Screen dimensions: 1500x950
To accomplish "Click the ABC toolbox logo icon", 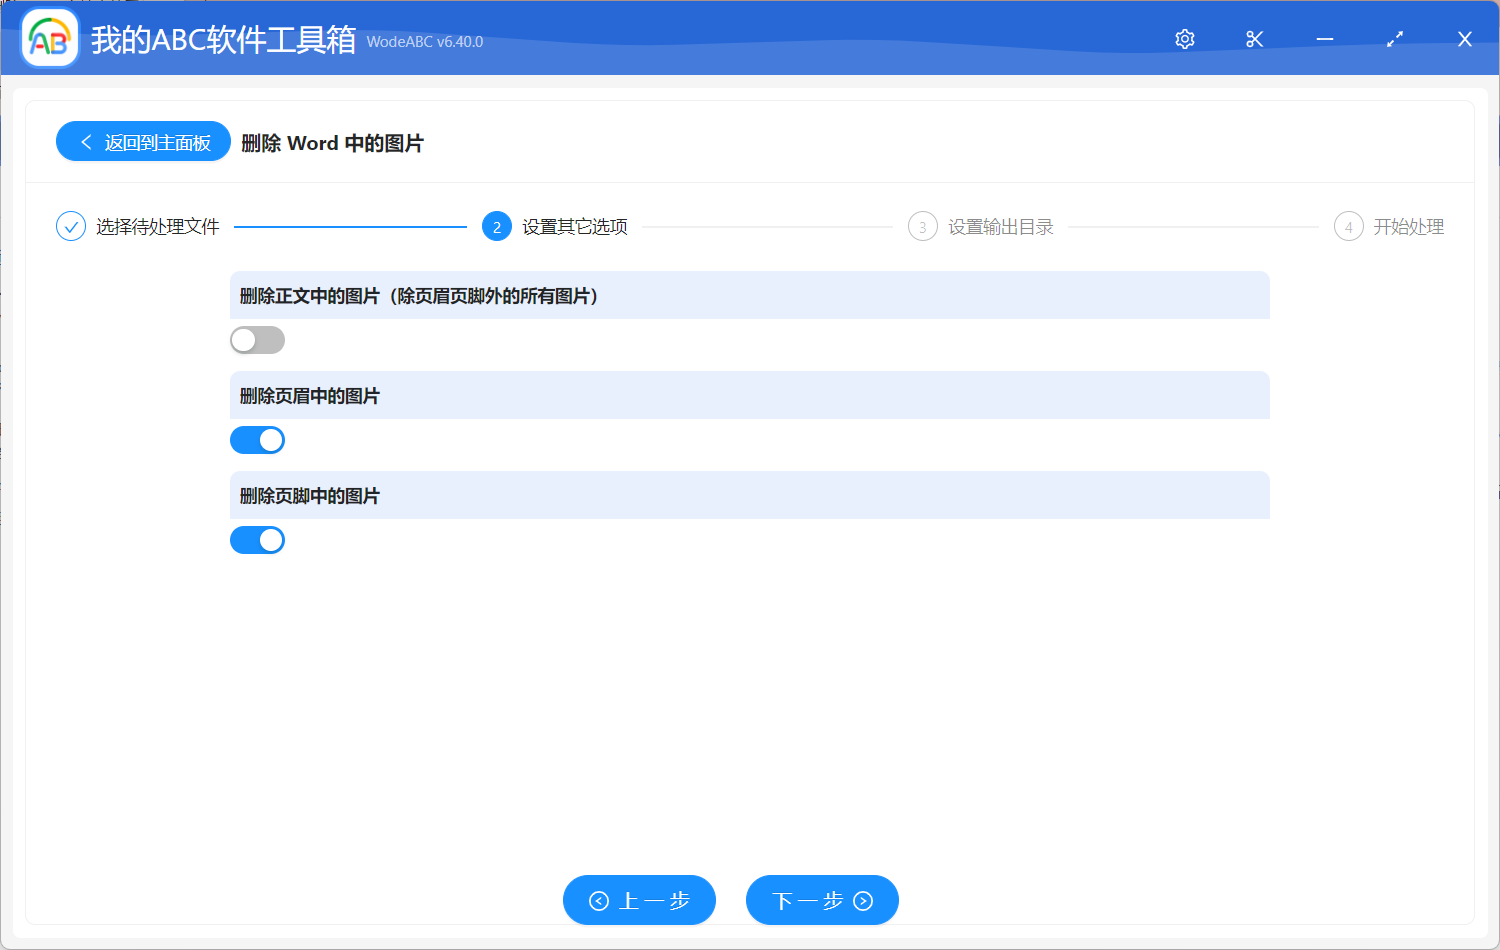I will click(x=49, y=38).
